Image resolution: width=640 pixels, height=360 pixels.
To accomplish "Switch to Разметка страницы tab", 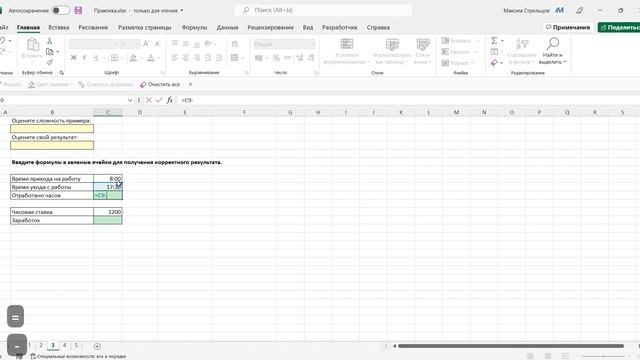I will 144,27.
